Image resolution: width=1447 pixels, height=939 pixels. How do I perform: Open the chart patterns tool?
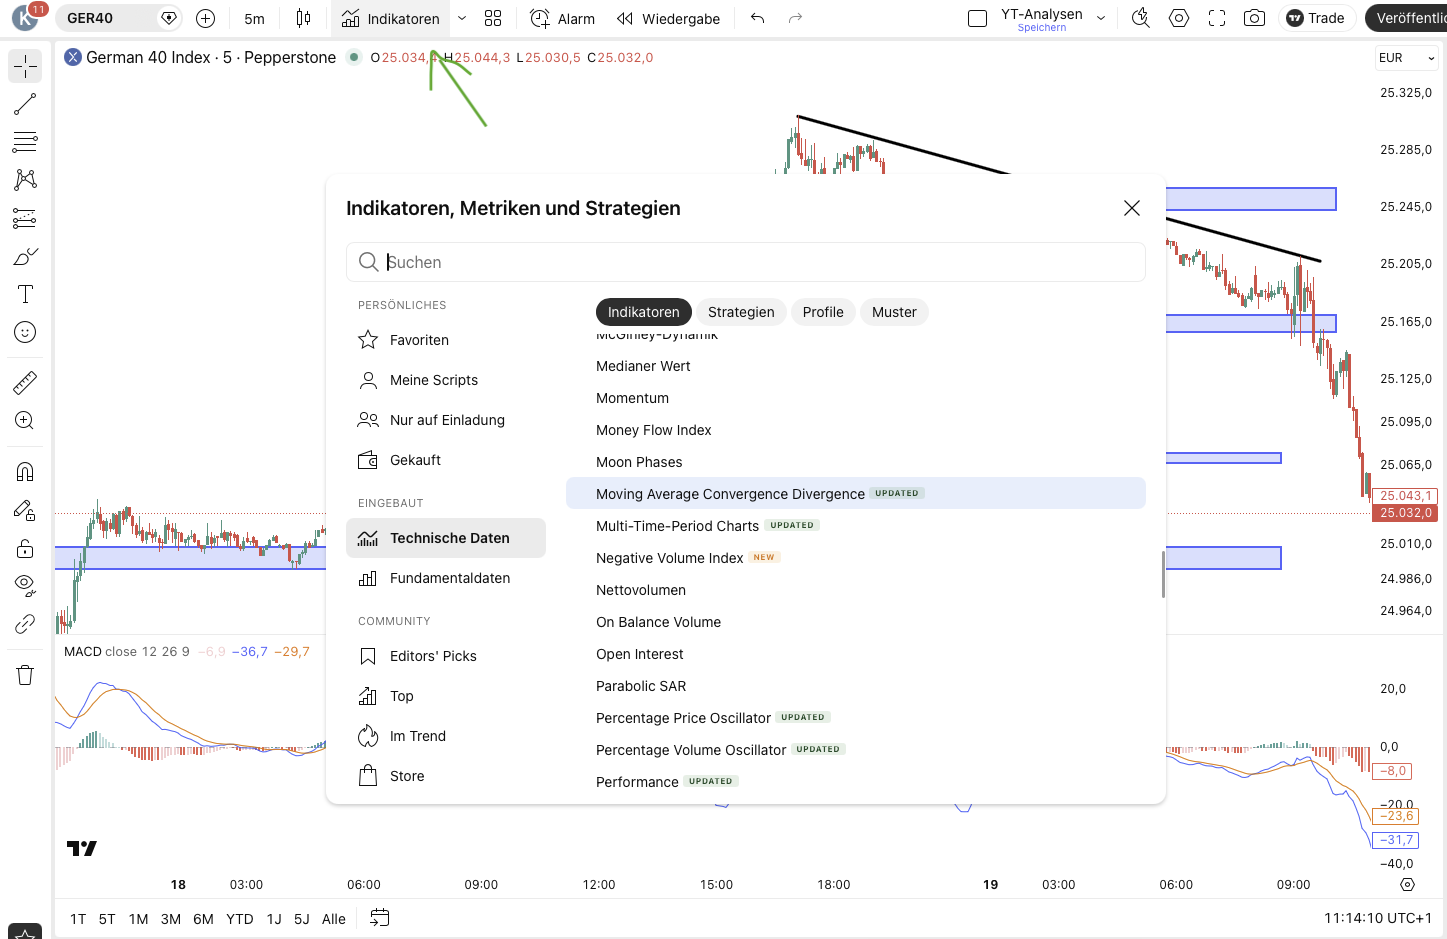tap(25, 180)
